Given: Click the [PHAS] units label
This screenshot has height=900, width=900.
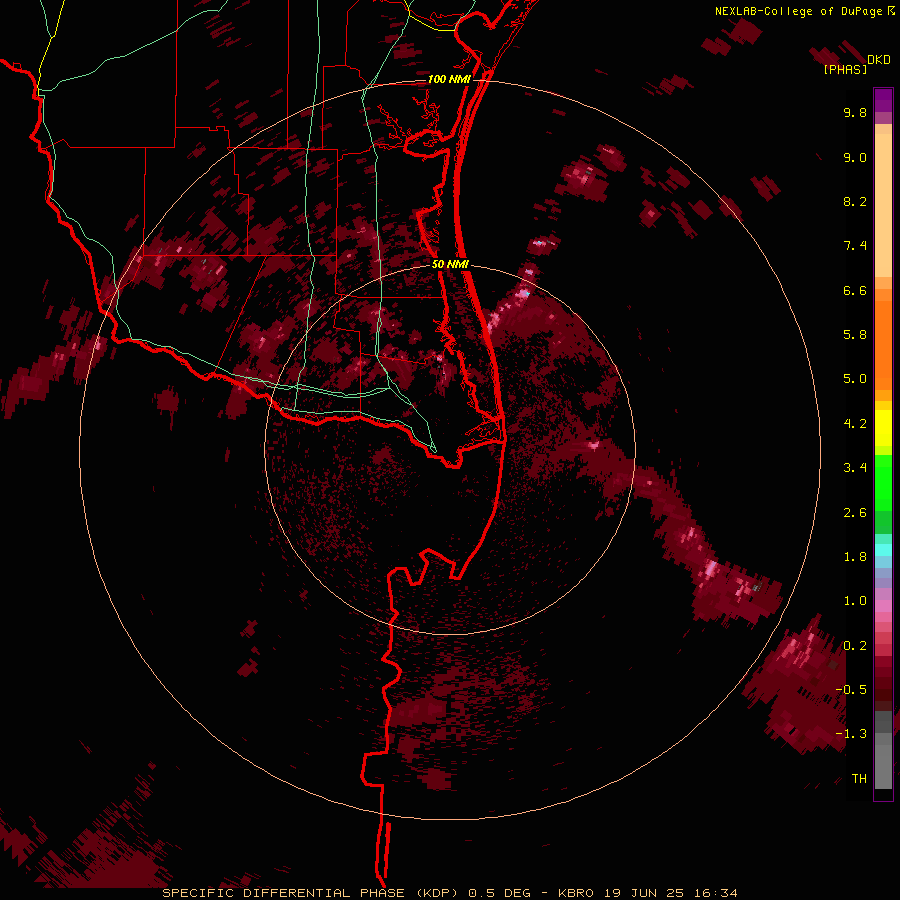Looking at the screenshot, I should coord(845,70).
